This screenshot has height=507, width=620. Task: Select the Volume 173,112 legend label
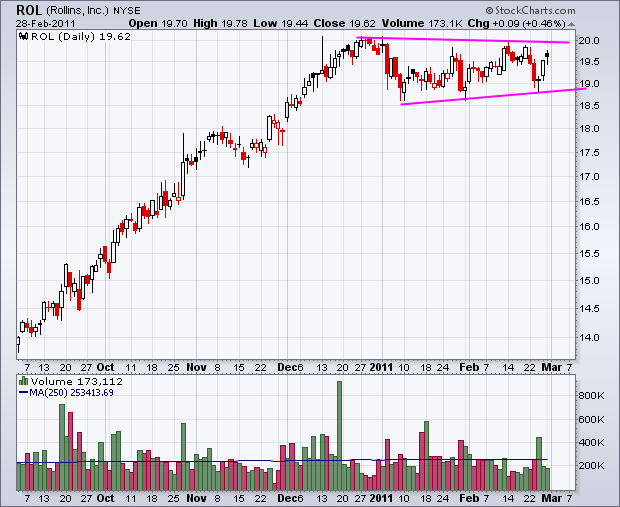77,382
